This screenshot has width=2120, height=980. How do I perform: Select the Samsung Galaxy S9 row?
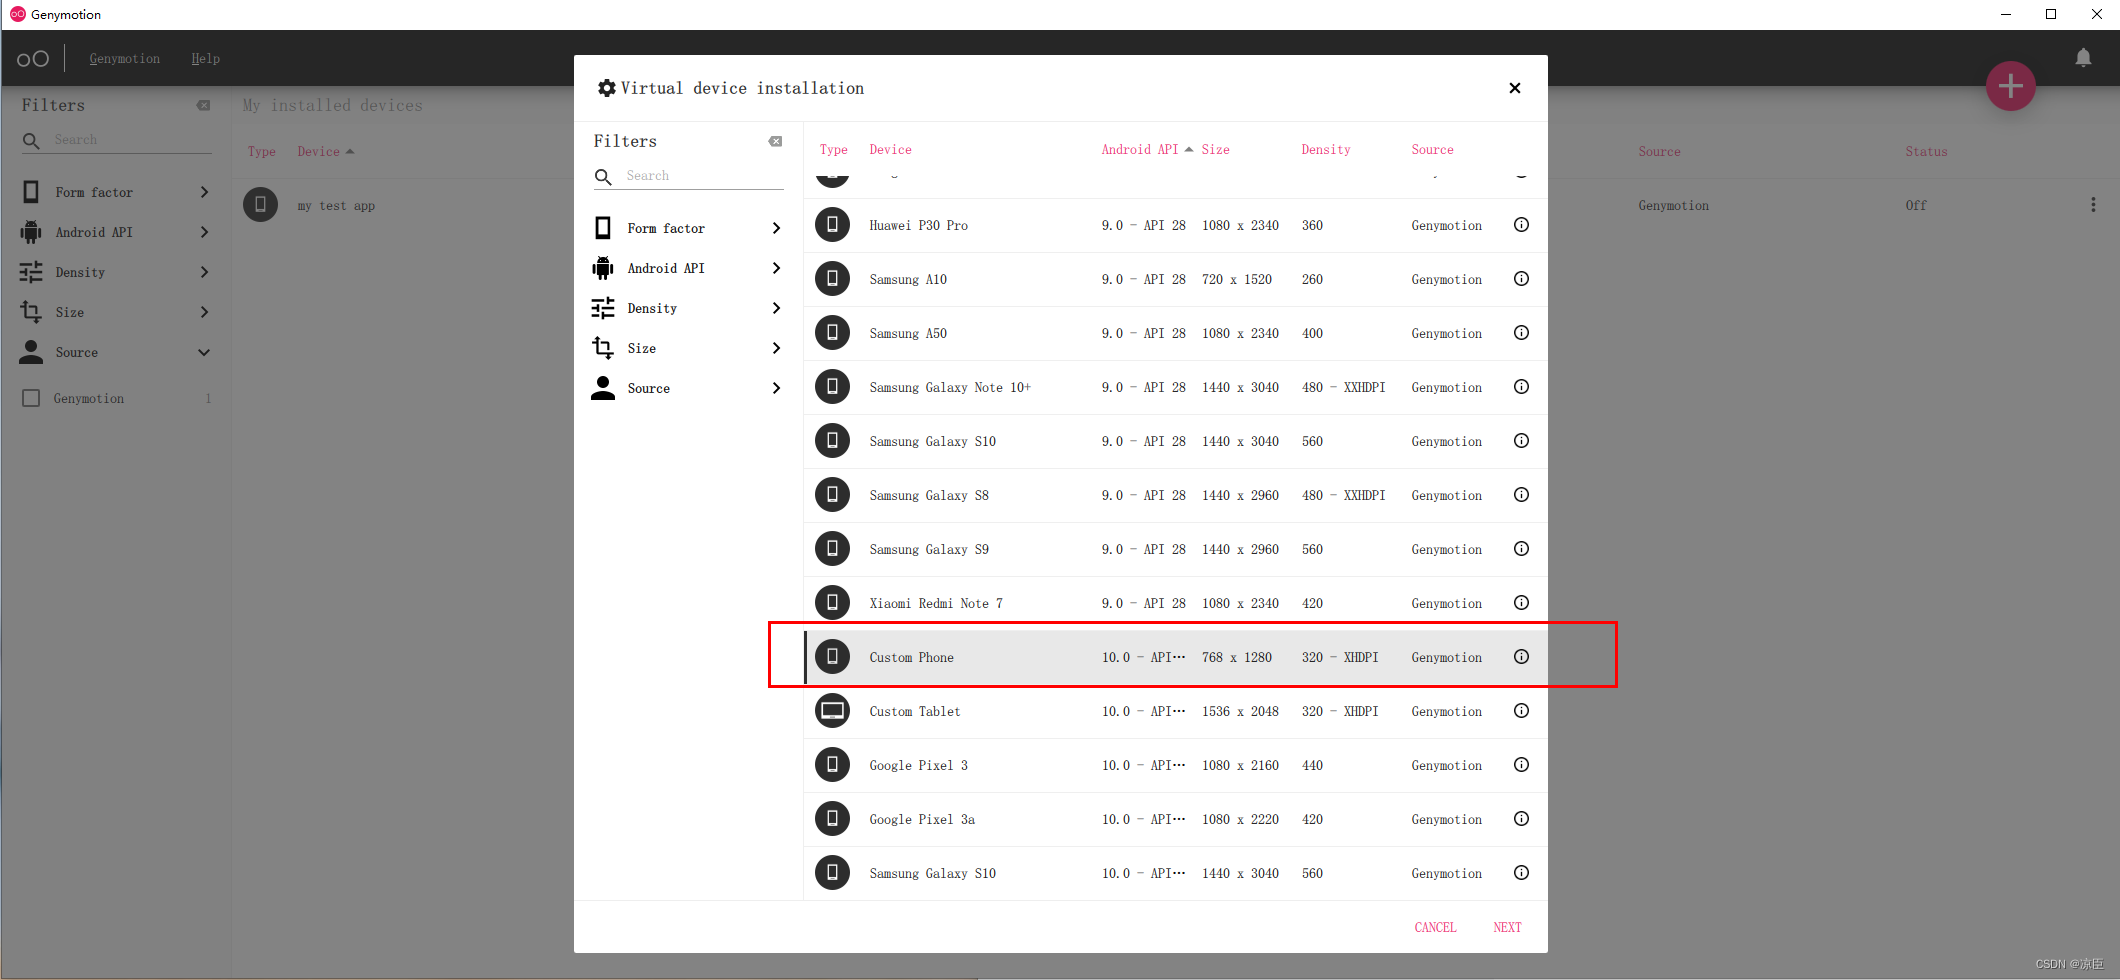coord(1175,549)
